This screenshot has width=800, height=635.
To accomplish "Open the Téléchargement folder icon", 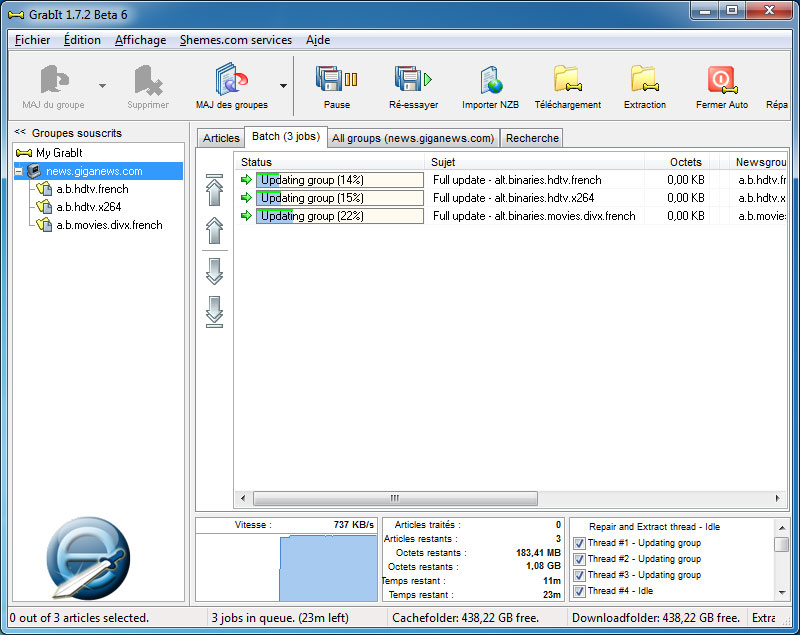I will [x=568, y=79].
